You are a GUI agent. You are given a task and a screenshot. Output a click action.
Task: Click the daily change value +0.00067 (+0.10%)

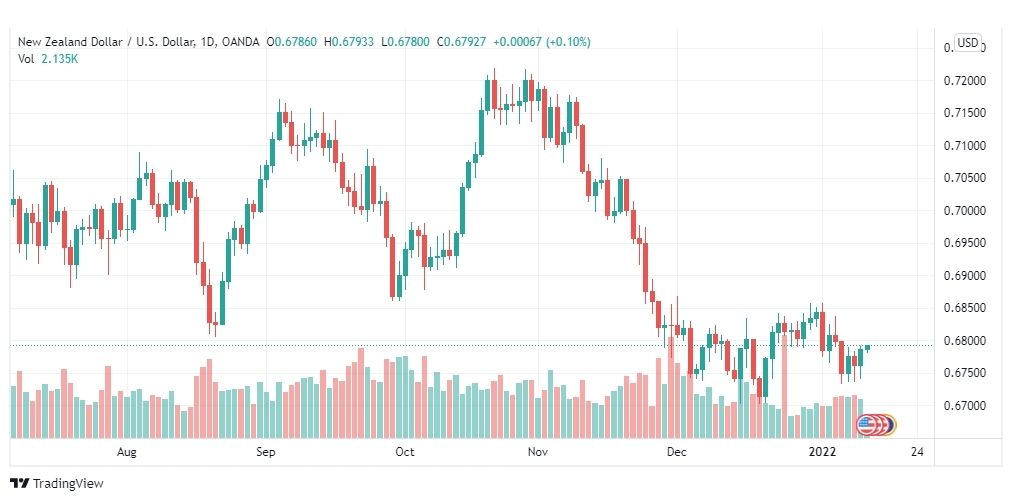coord(541,42)
